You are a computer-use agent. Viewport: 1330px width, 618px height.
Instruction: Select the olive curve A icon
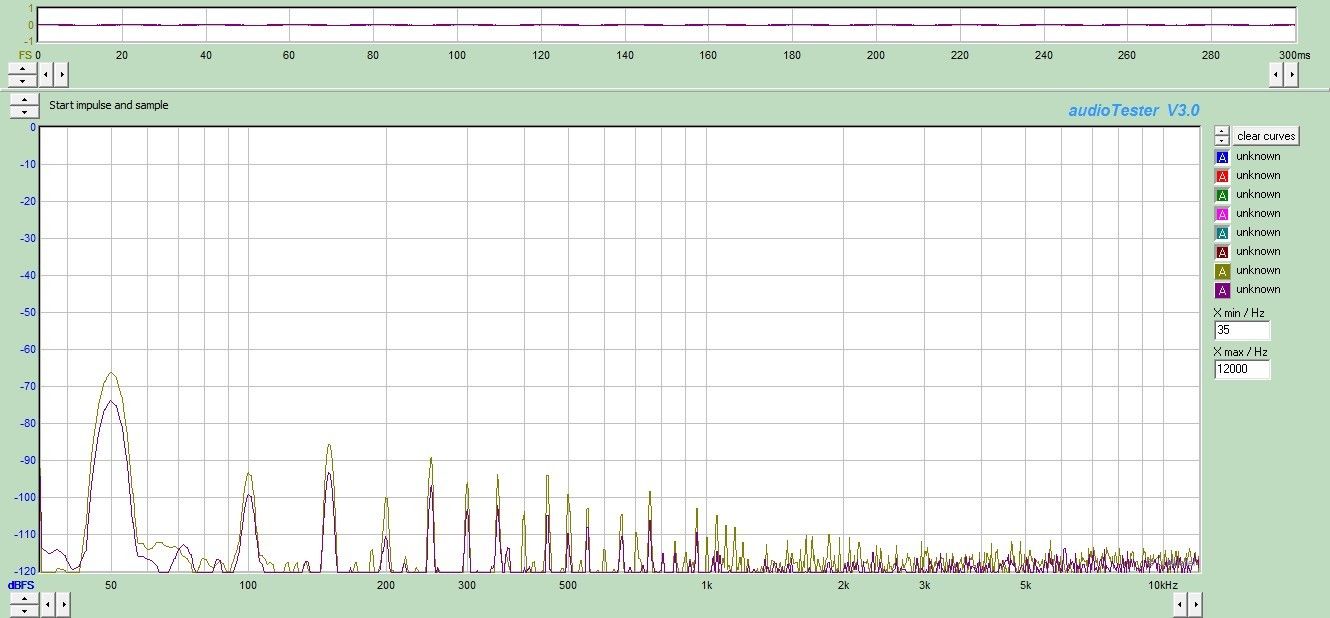(1221, 271)
